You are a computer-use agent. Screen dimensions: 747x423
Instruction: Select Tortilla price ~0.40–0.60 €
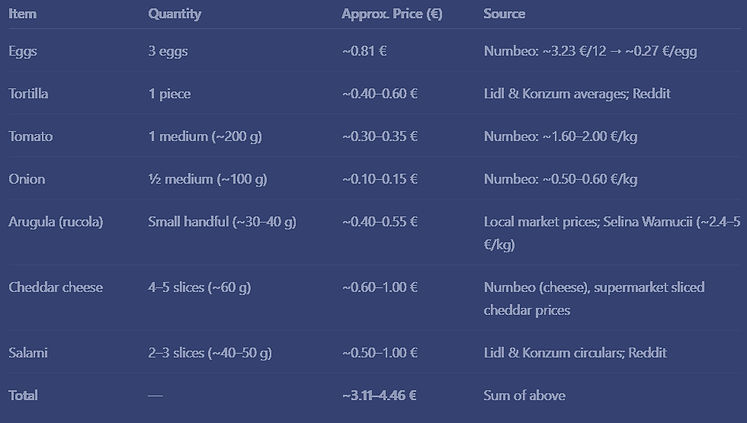(x=380, y=93)
